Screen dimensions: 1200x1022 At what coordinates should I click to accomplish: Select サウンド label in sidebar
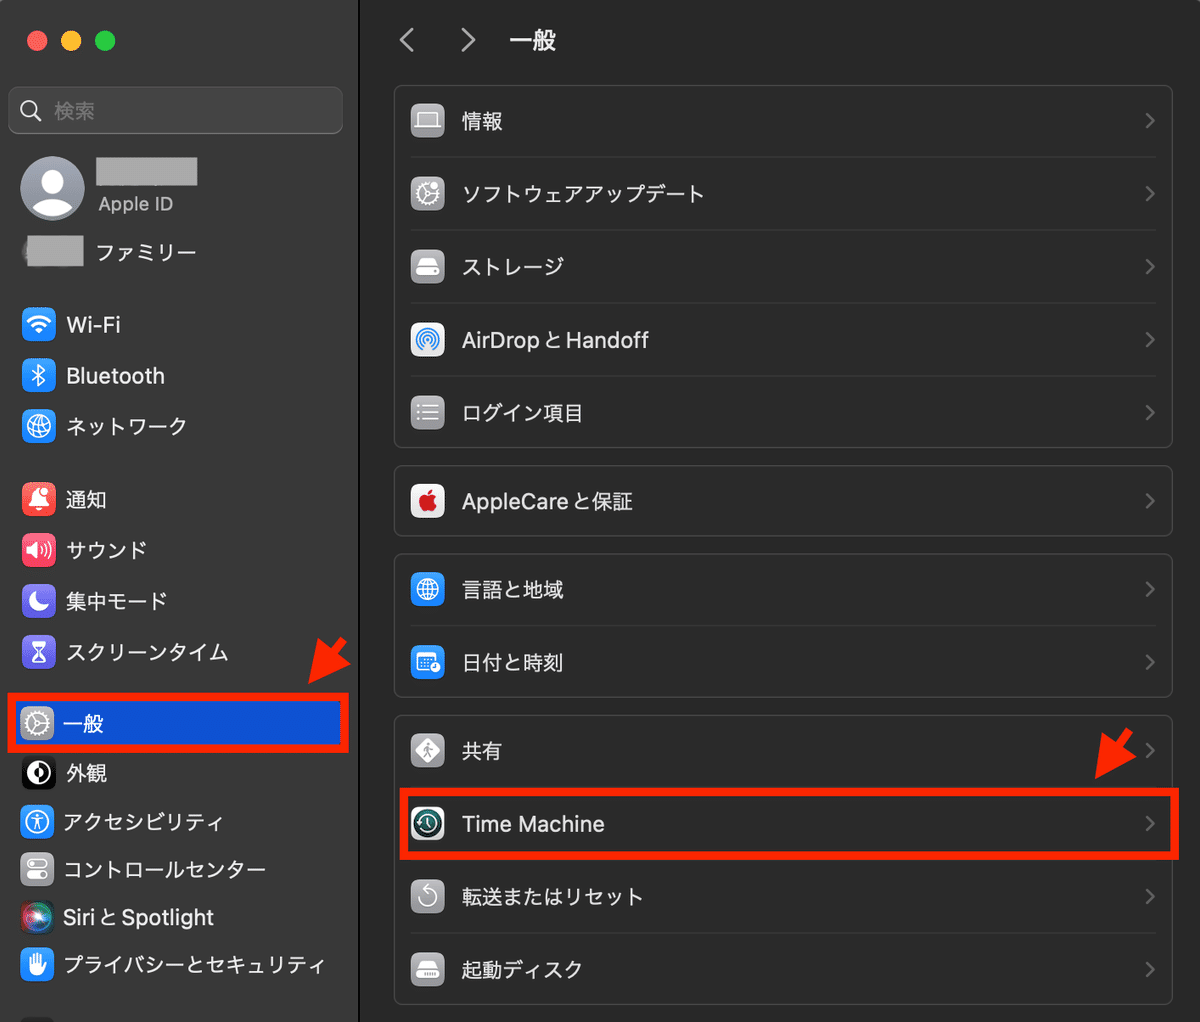[x=106, y=550]
